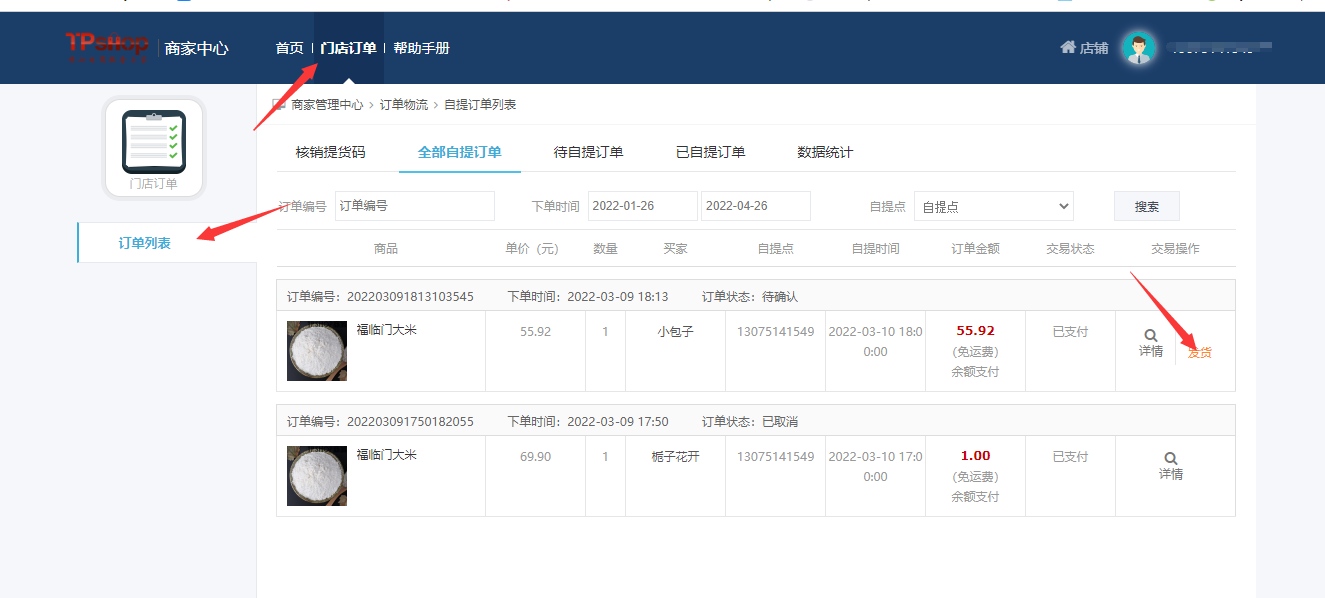
Task: Click the breadcrumb icon before 商家管理中心
Action: click(x=279, y=104)
